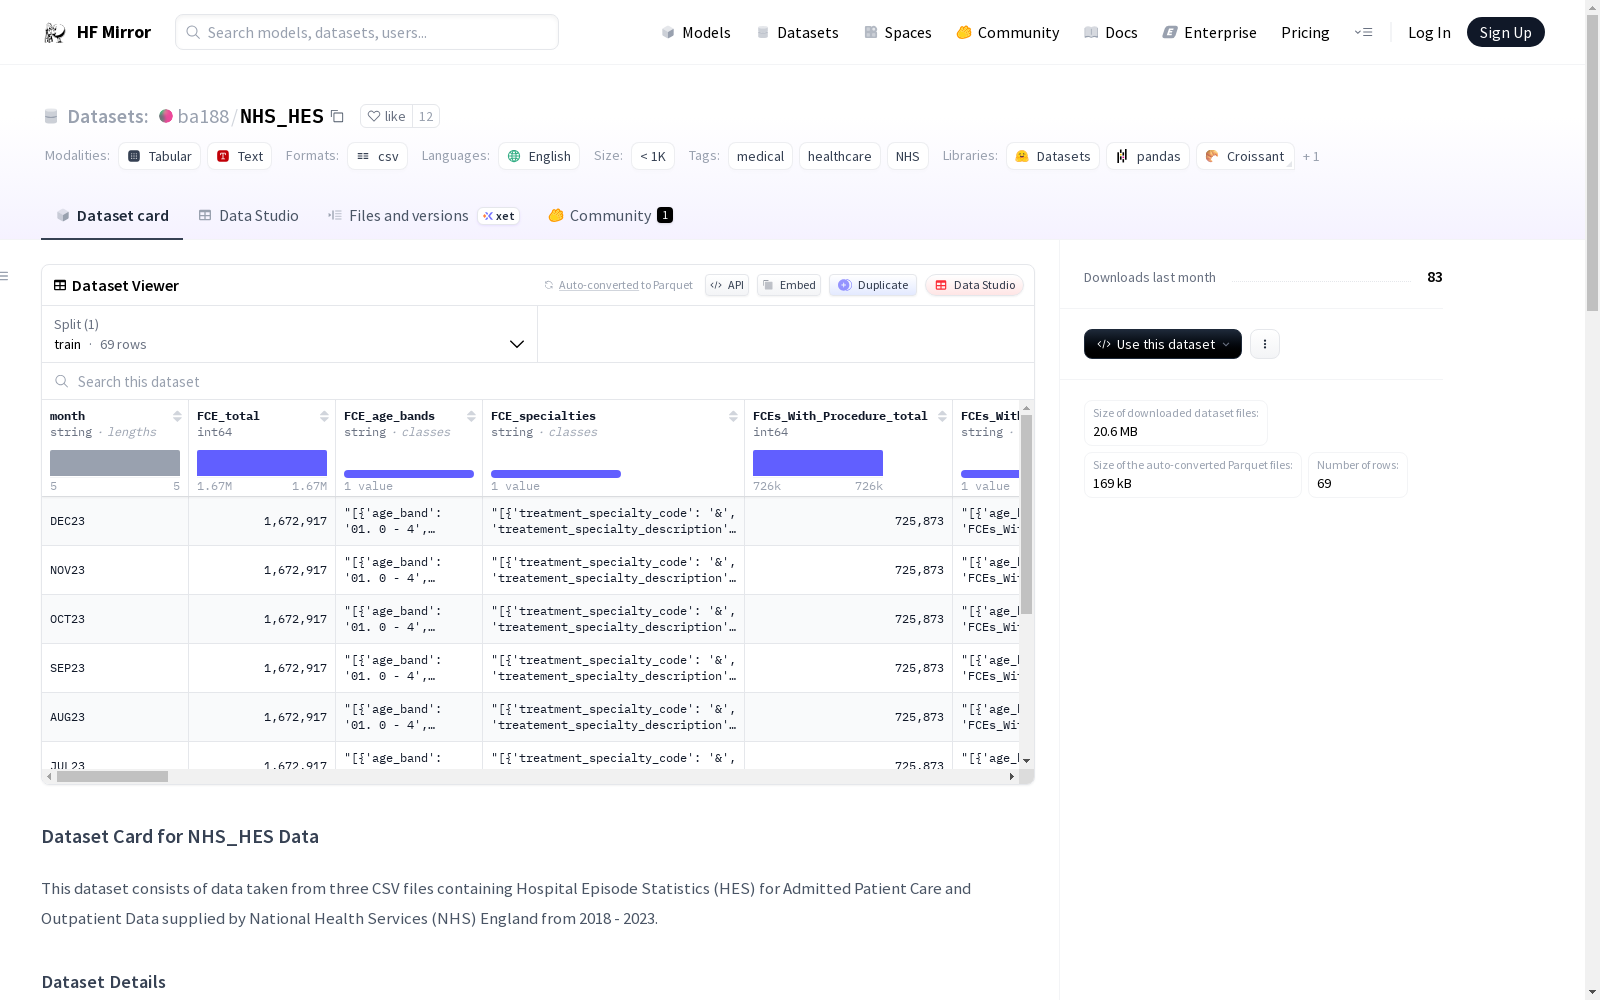The height and width of the screenshot is (1000, 1600).
Task: Select the SEP23 month cell
Action: [115, 668]
